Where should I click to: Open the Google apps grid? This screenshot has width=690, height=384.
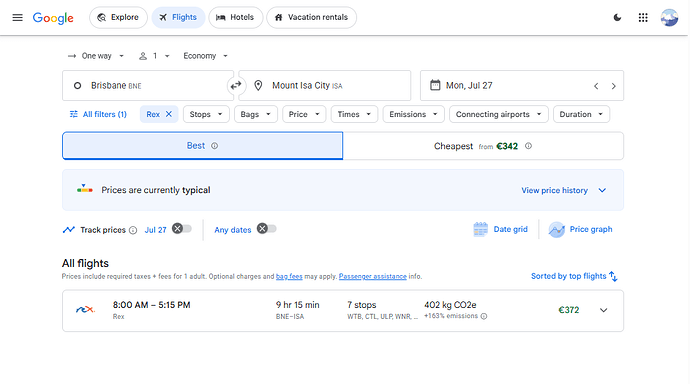643,18
